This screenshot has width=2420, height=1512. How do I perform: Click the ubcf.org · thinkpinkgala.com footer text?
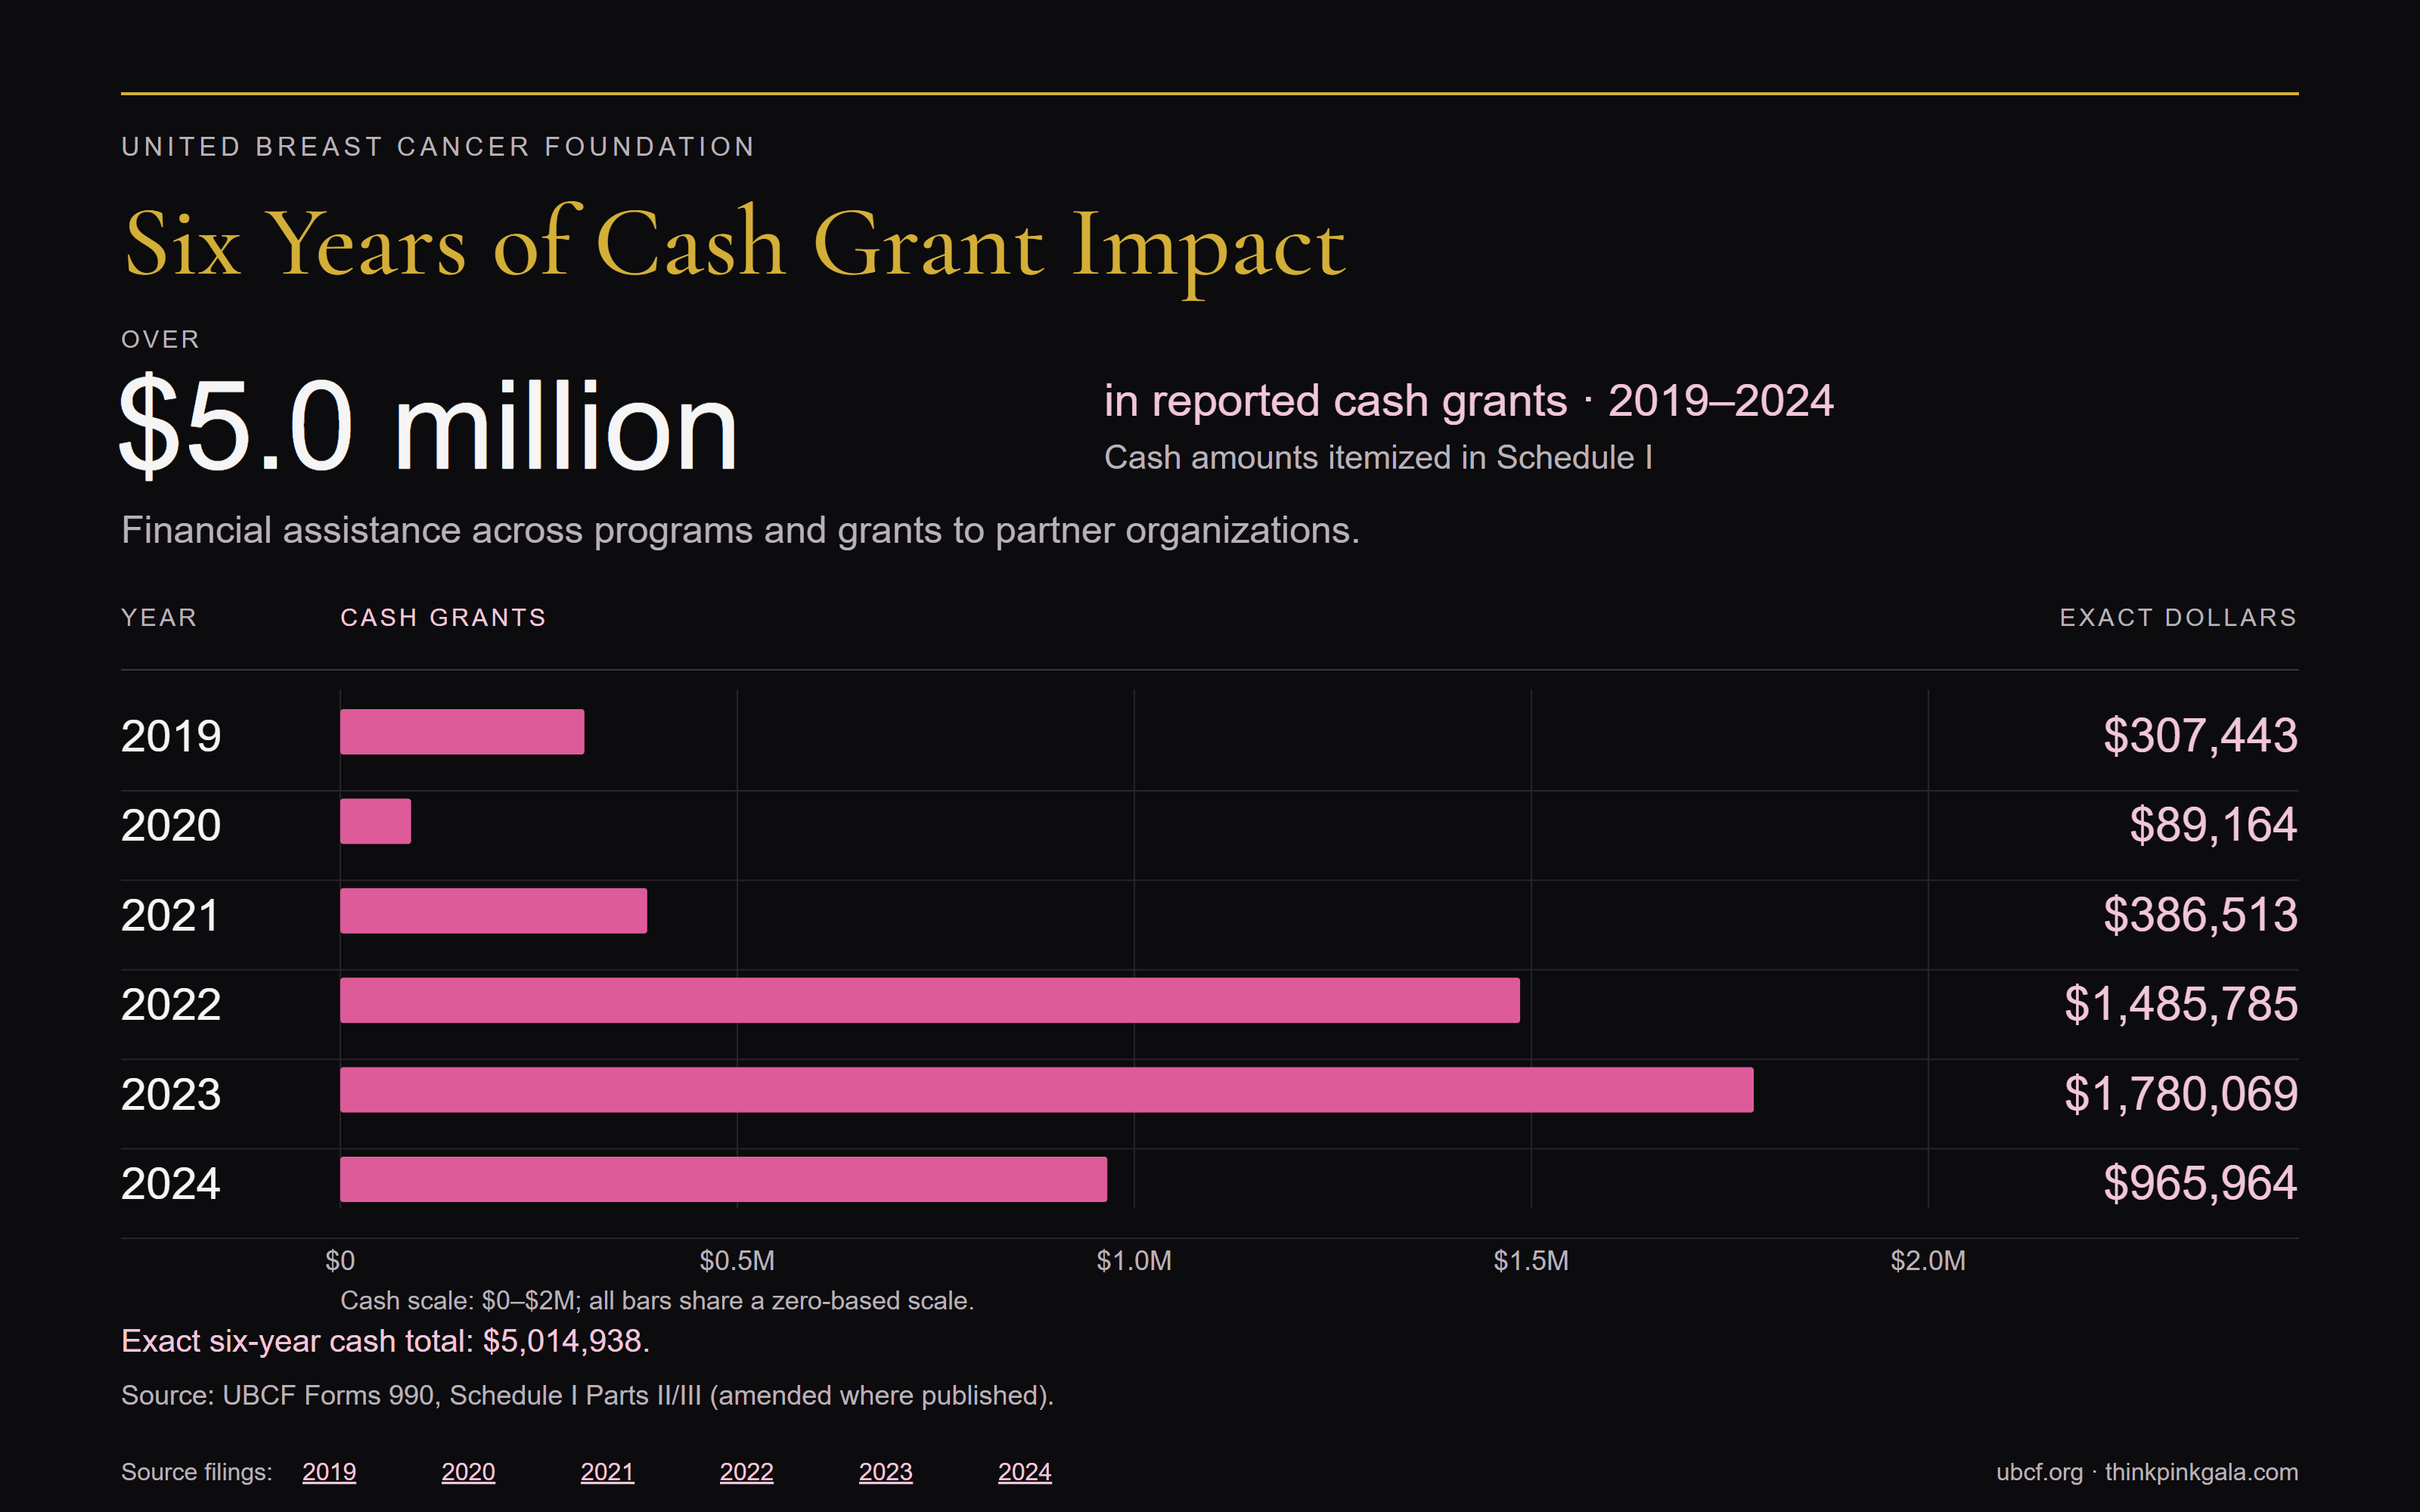[2147, 1472]
